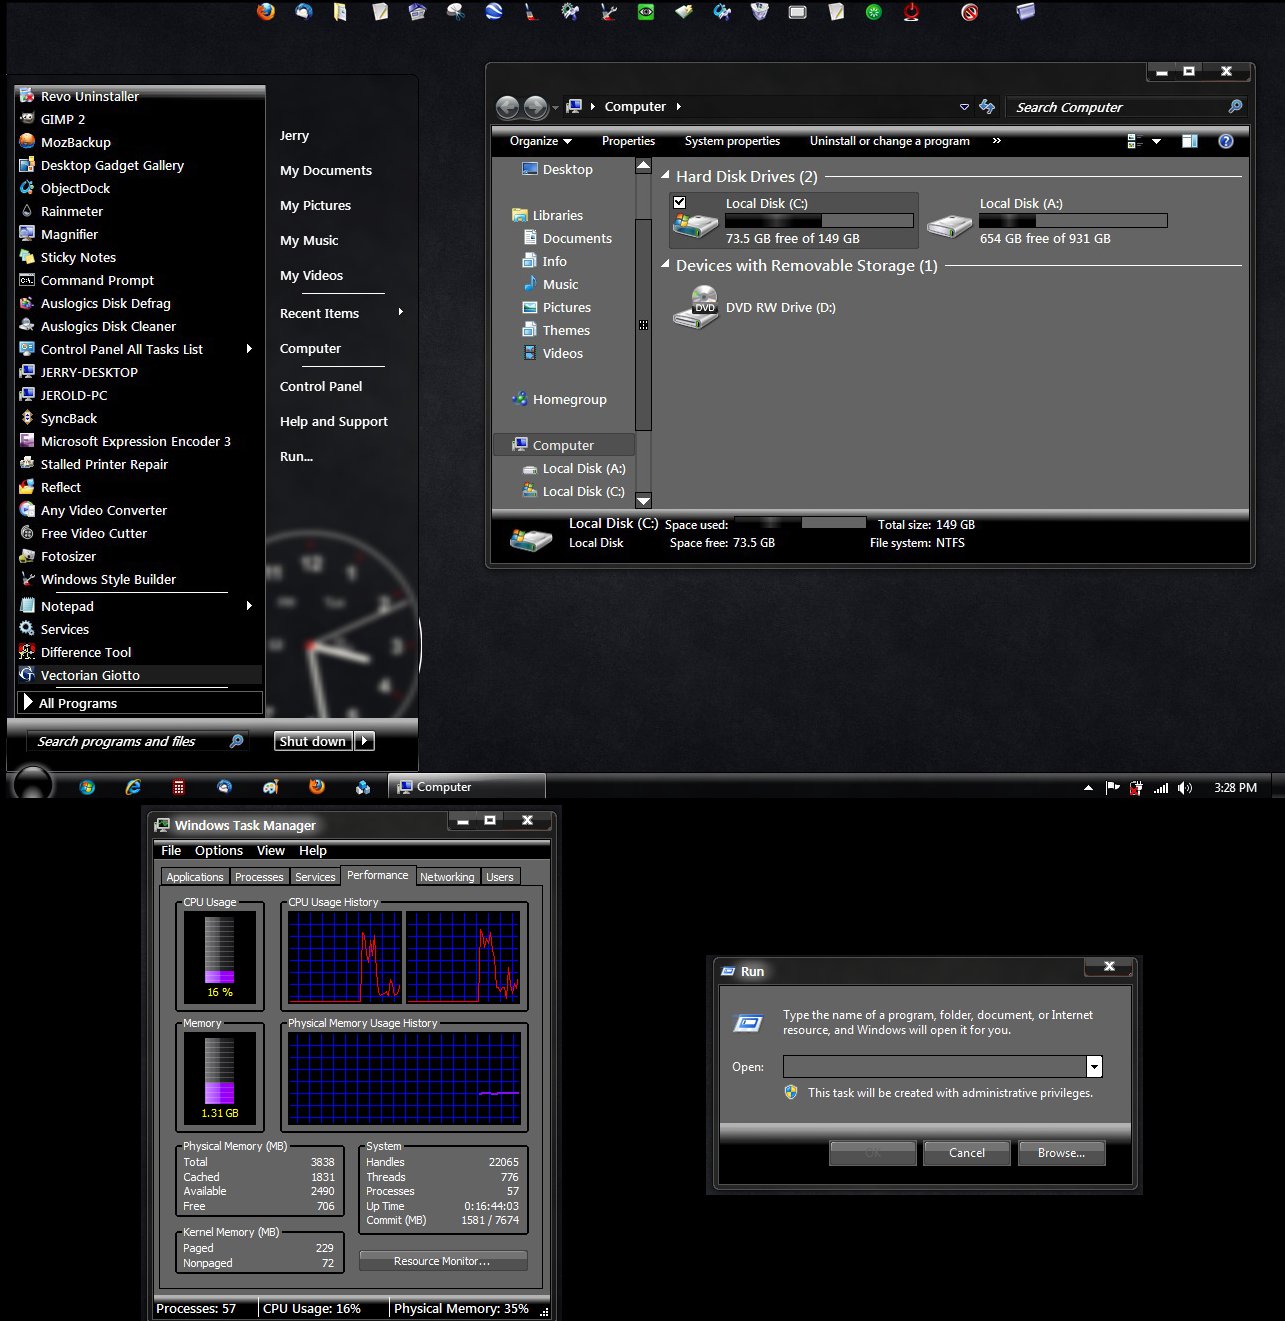
Task: Show hidden tray icons arrow
Action: tap(1088, 788)
